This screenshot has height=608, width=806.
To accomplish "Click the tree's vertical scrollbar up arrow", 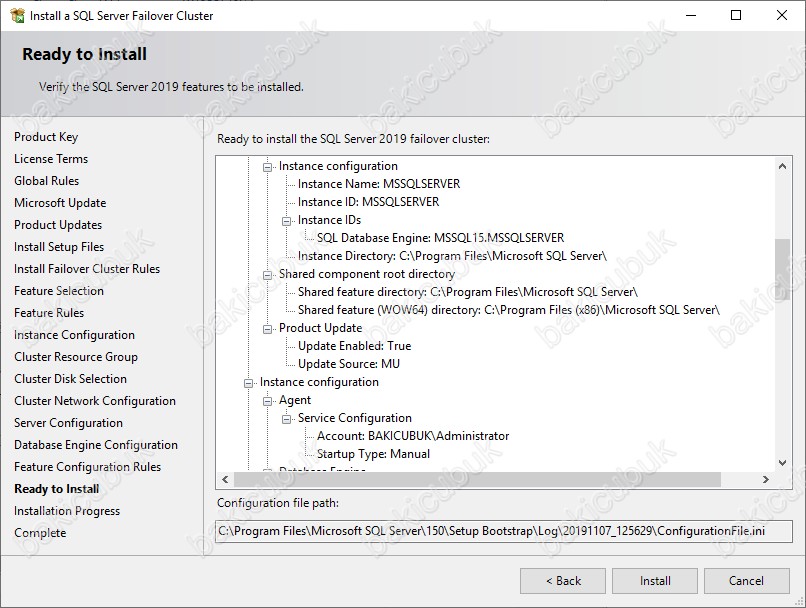I will [782, 166].
